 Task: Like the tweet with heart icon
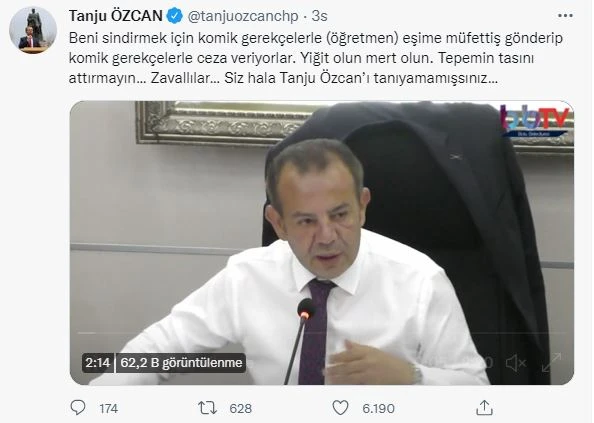pos(340,408)
